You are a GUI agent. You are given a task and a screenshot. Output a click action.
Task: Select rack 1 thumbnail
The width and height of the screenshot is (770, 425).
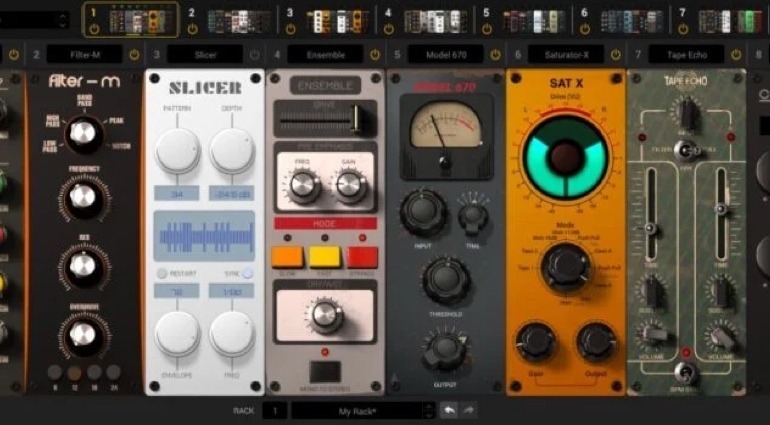141,21
